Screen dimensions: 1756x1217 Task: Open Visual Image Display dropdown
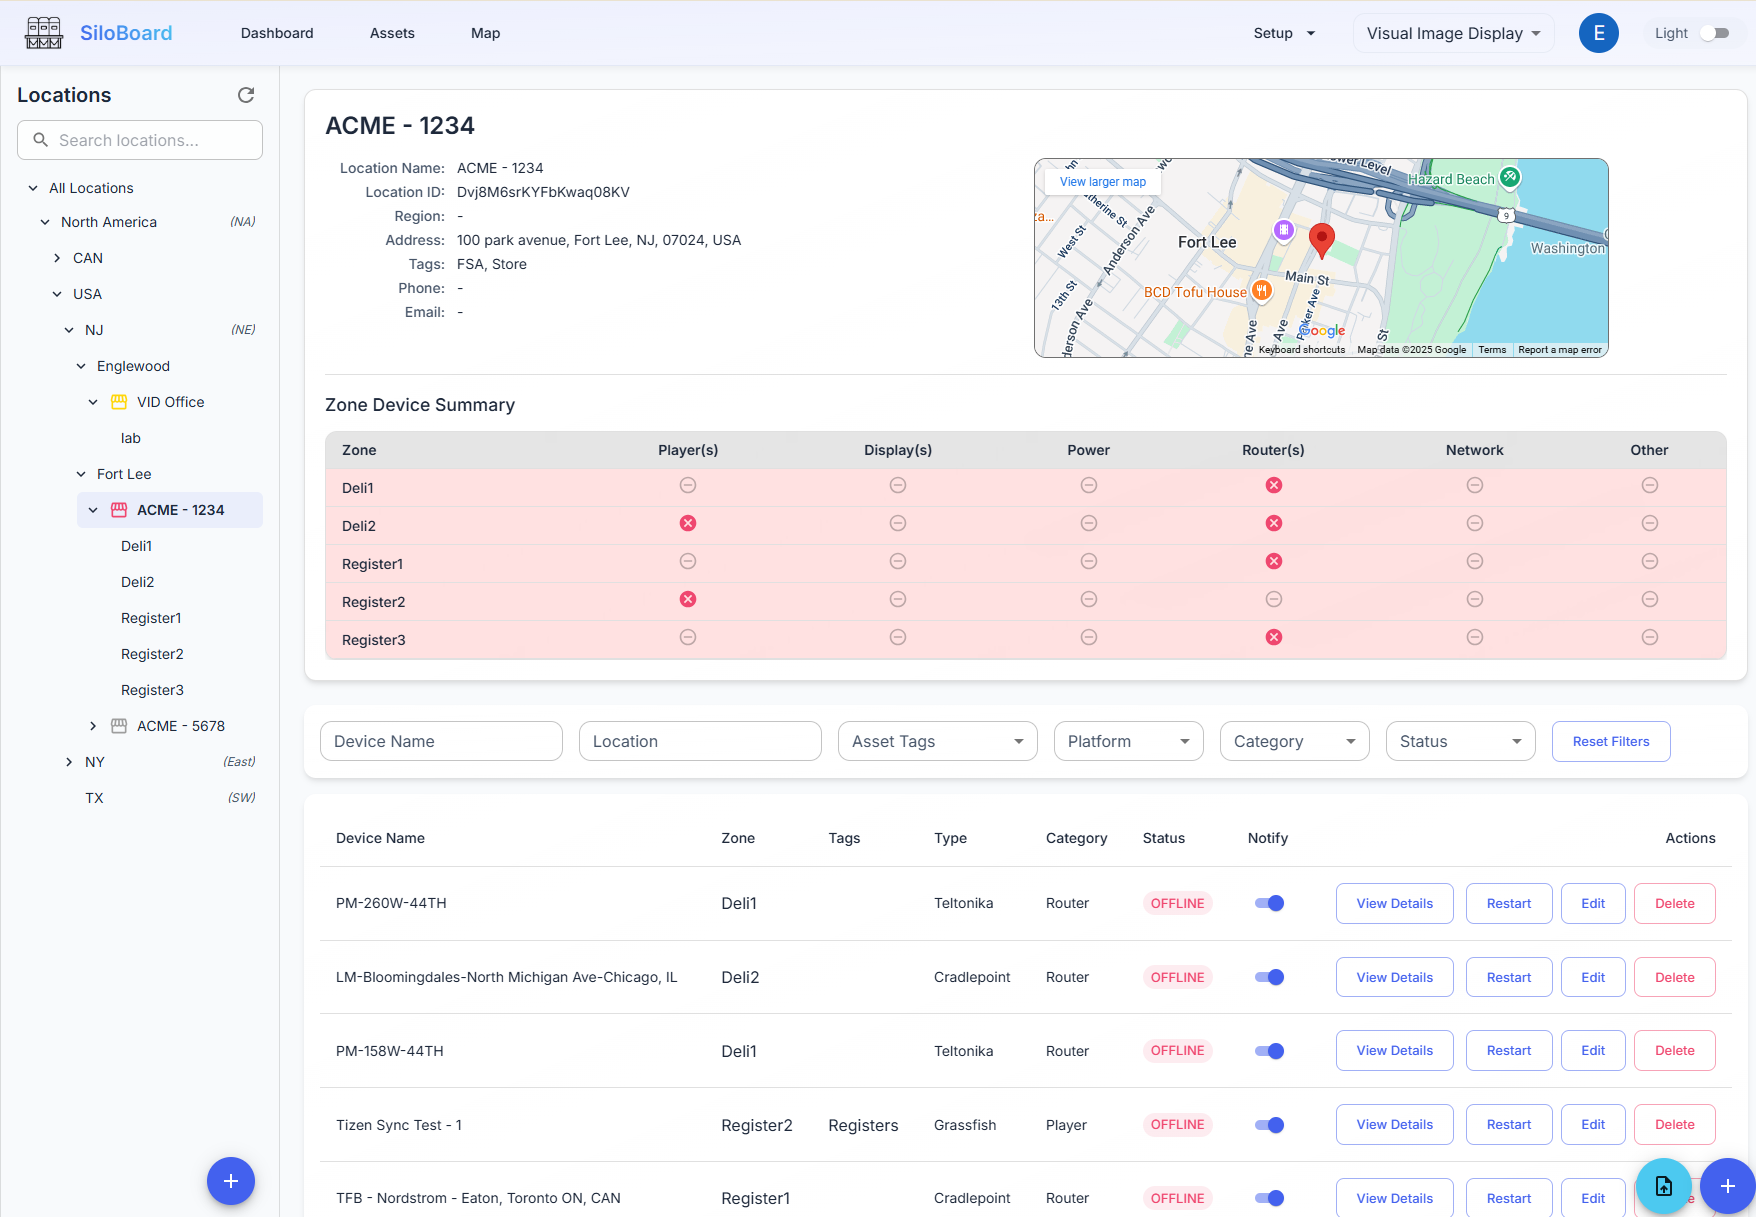[x=1453, y=33]
